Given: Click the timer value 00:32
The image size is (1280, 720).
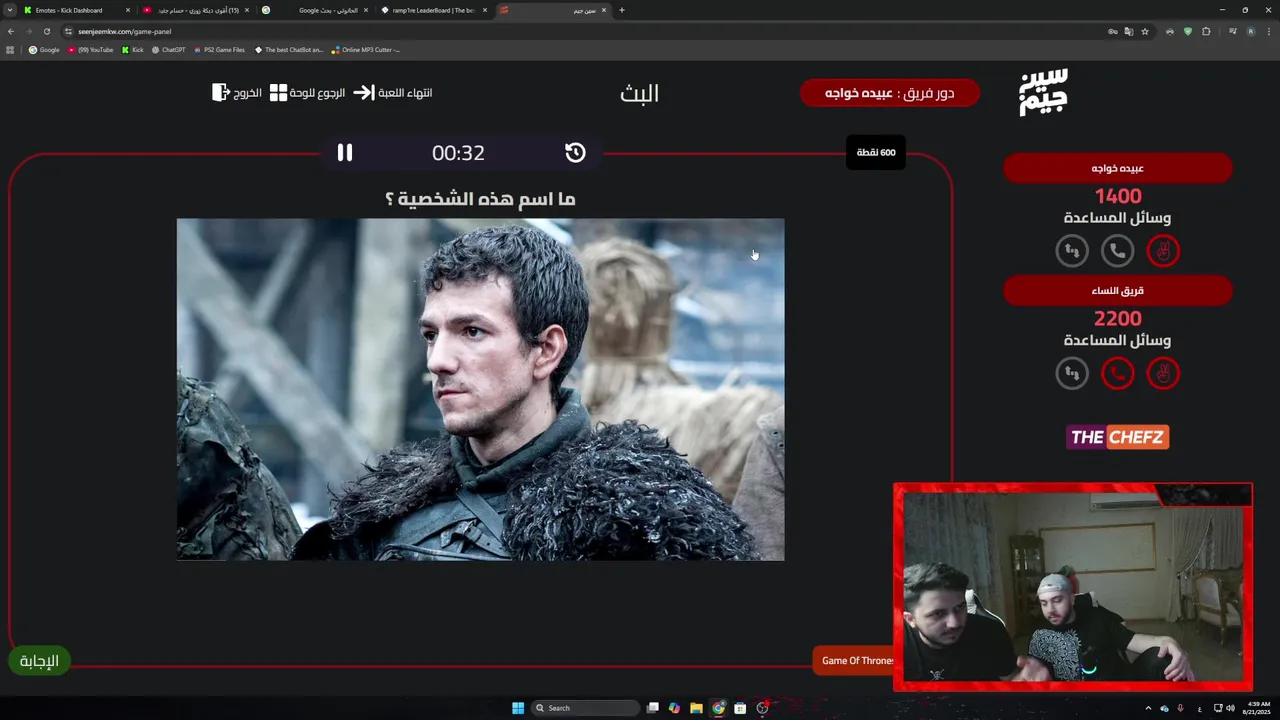Looking at the screenshot, I should point(458,153).
